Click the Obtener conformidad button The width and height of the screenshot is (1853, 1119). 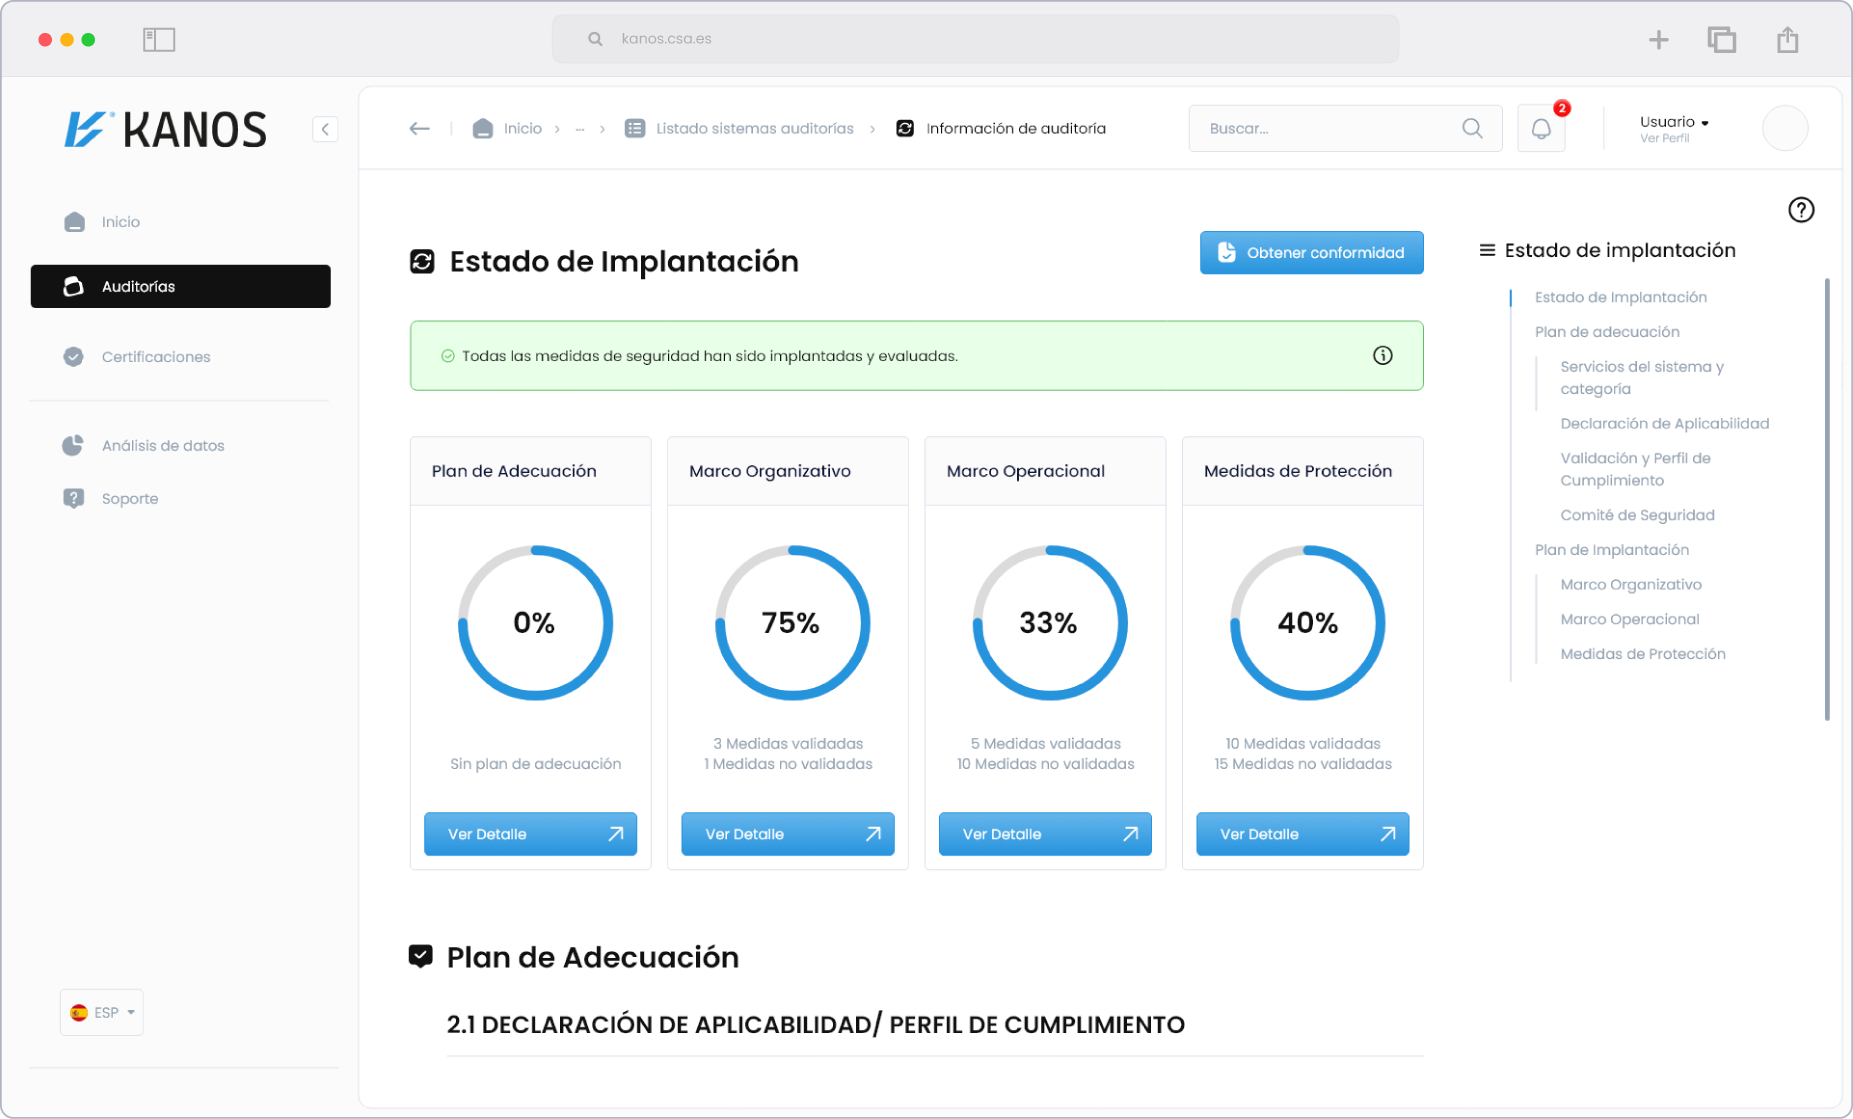click(x=1311, y=252)
